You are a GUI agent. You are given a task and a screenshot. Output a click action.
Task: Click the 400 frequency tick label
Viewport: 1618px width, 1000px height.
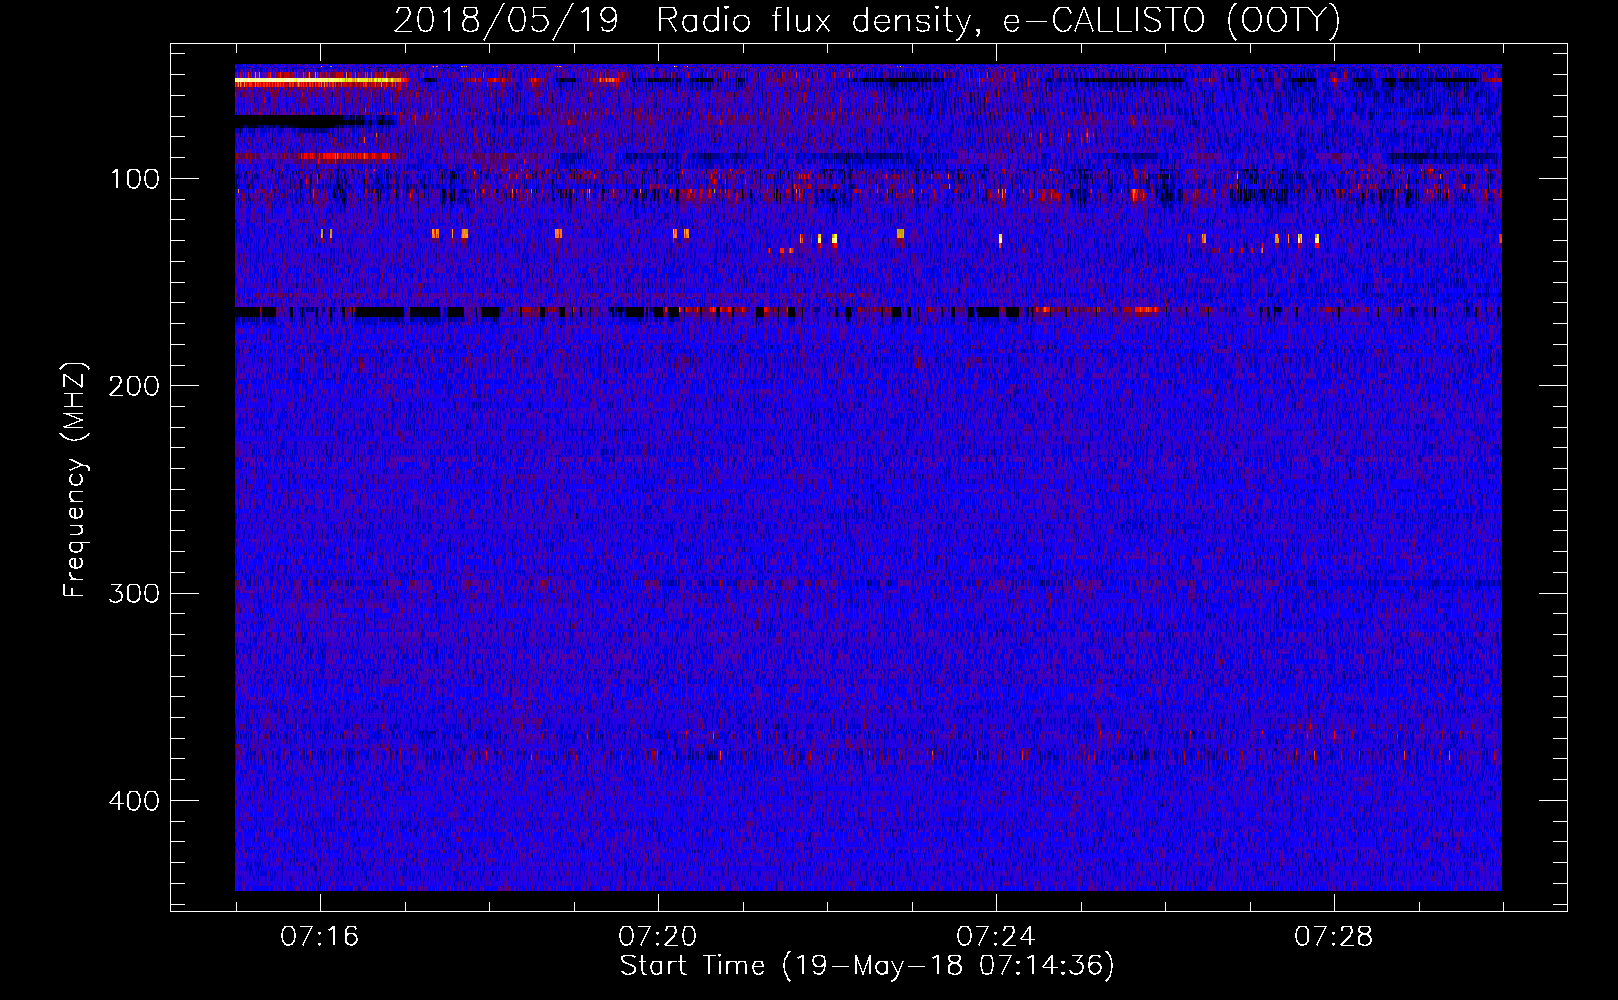click(x=134, y=801)
